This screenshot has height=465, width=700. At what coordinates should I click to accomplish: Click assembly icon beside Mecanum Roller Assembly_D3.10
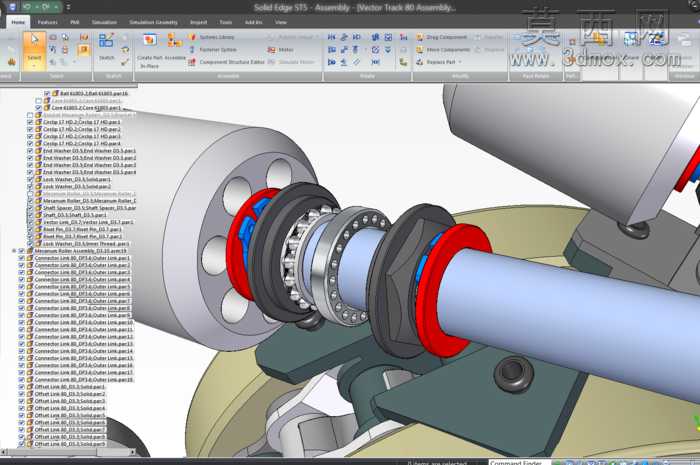click(30, 251)
